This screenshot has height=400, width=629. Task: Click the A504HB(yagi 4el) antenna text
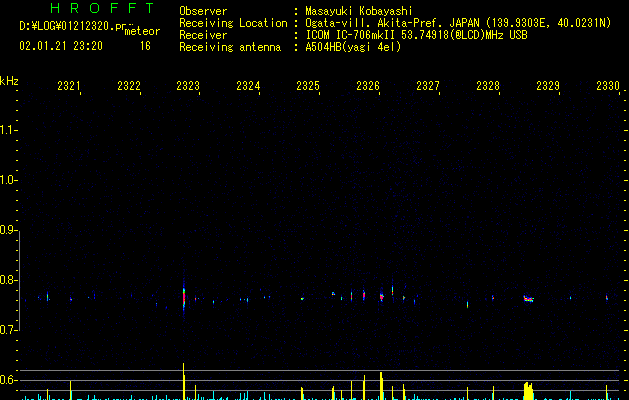pyautogui.click(x=353, y=47)
